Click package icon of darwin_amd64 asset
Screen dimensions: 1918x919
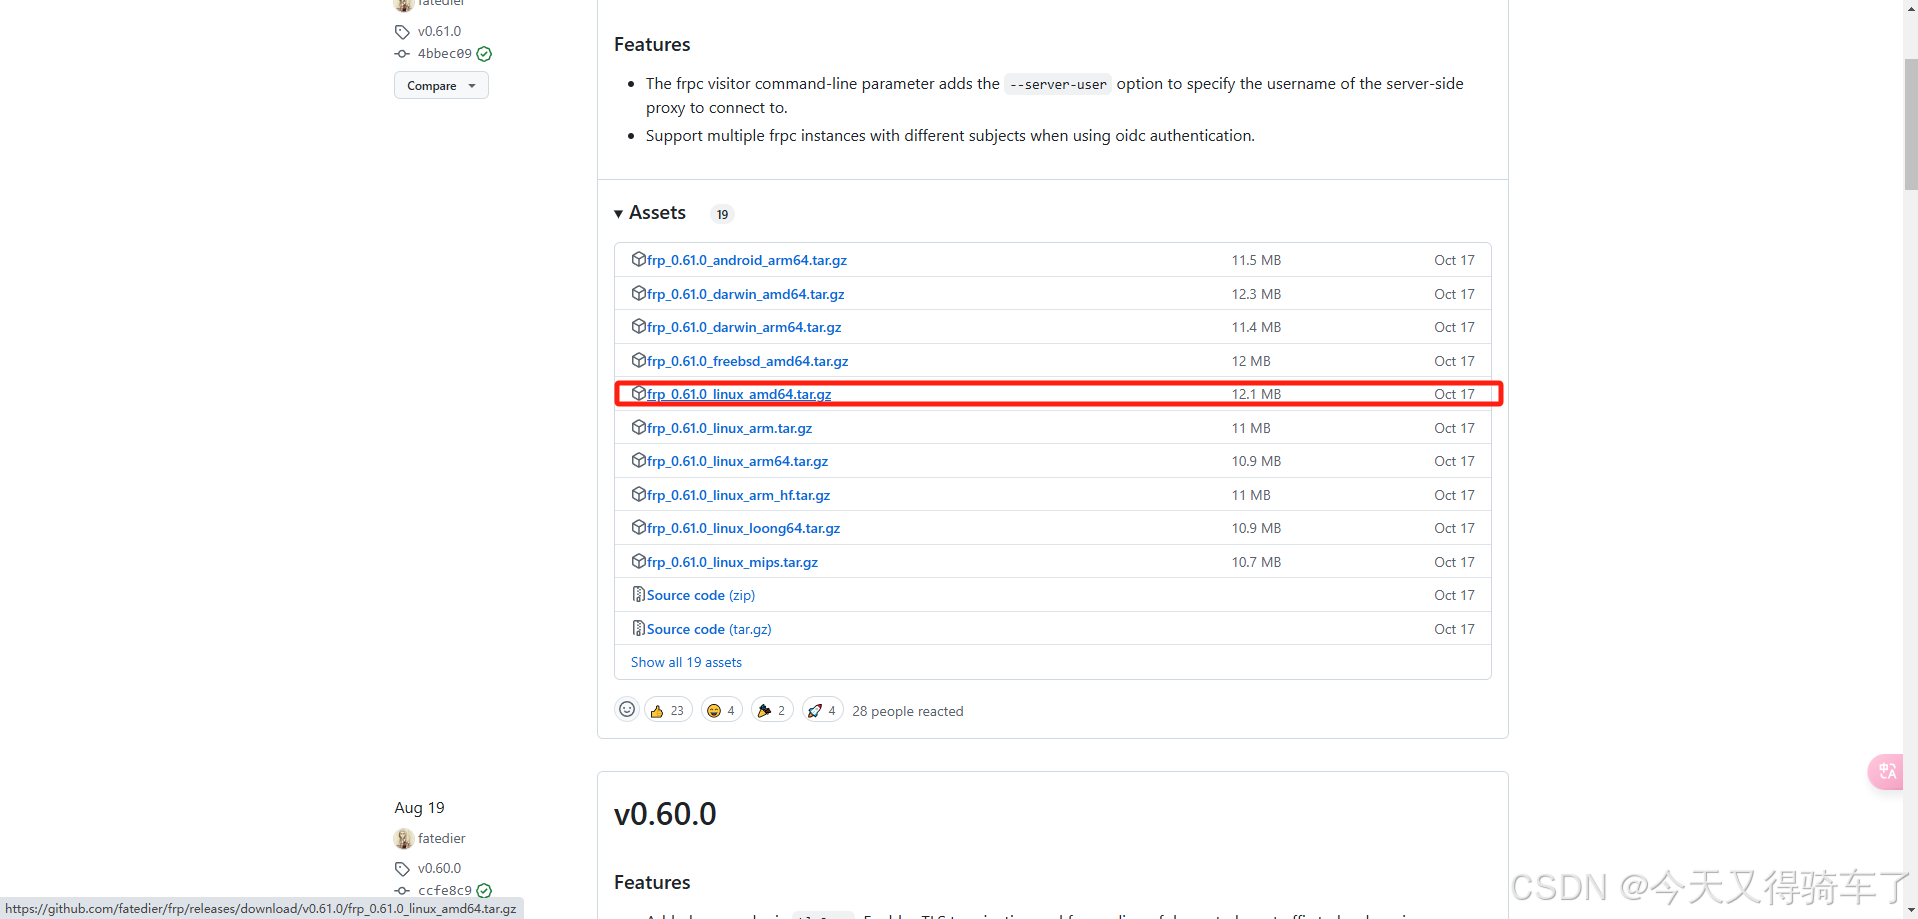[638, 293]
